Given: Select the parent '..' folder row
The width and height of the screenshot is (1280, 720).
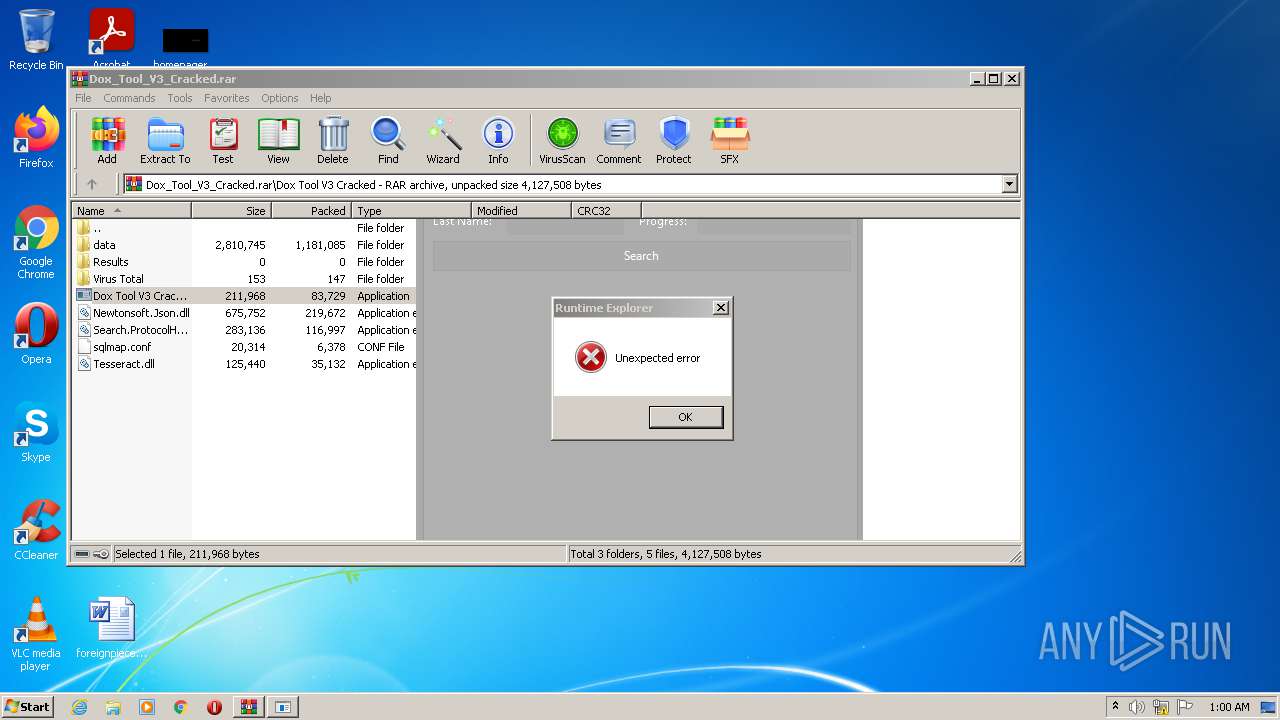Looking at the screenshot, I should [244, 228].
